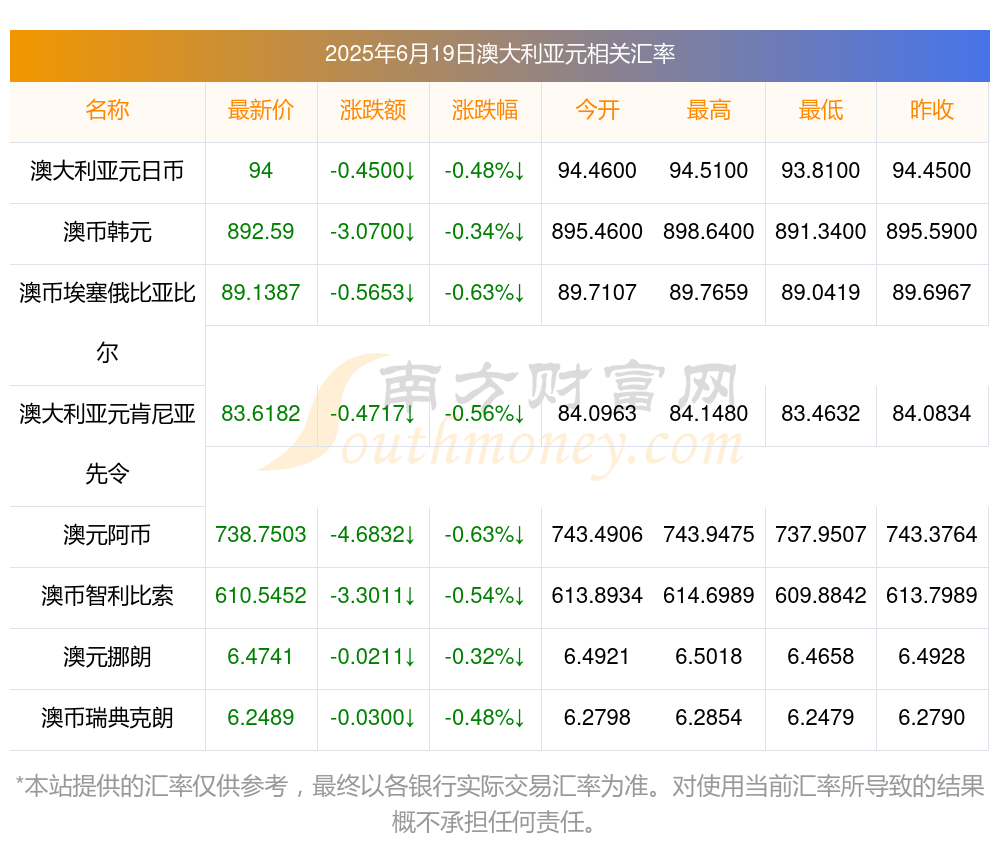Screen dimensions: 1000x853
Task: Select the 澳币埃塞俄比亚比尔 row name
Action: point(107,323)
